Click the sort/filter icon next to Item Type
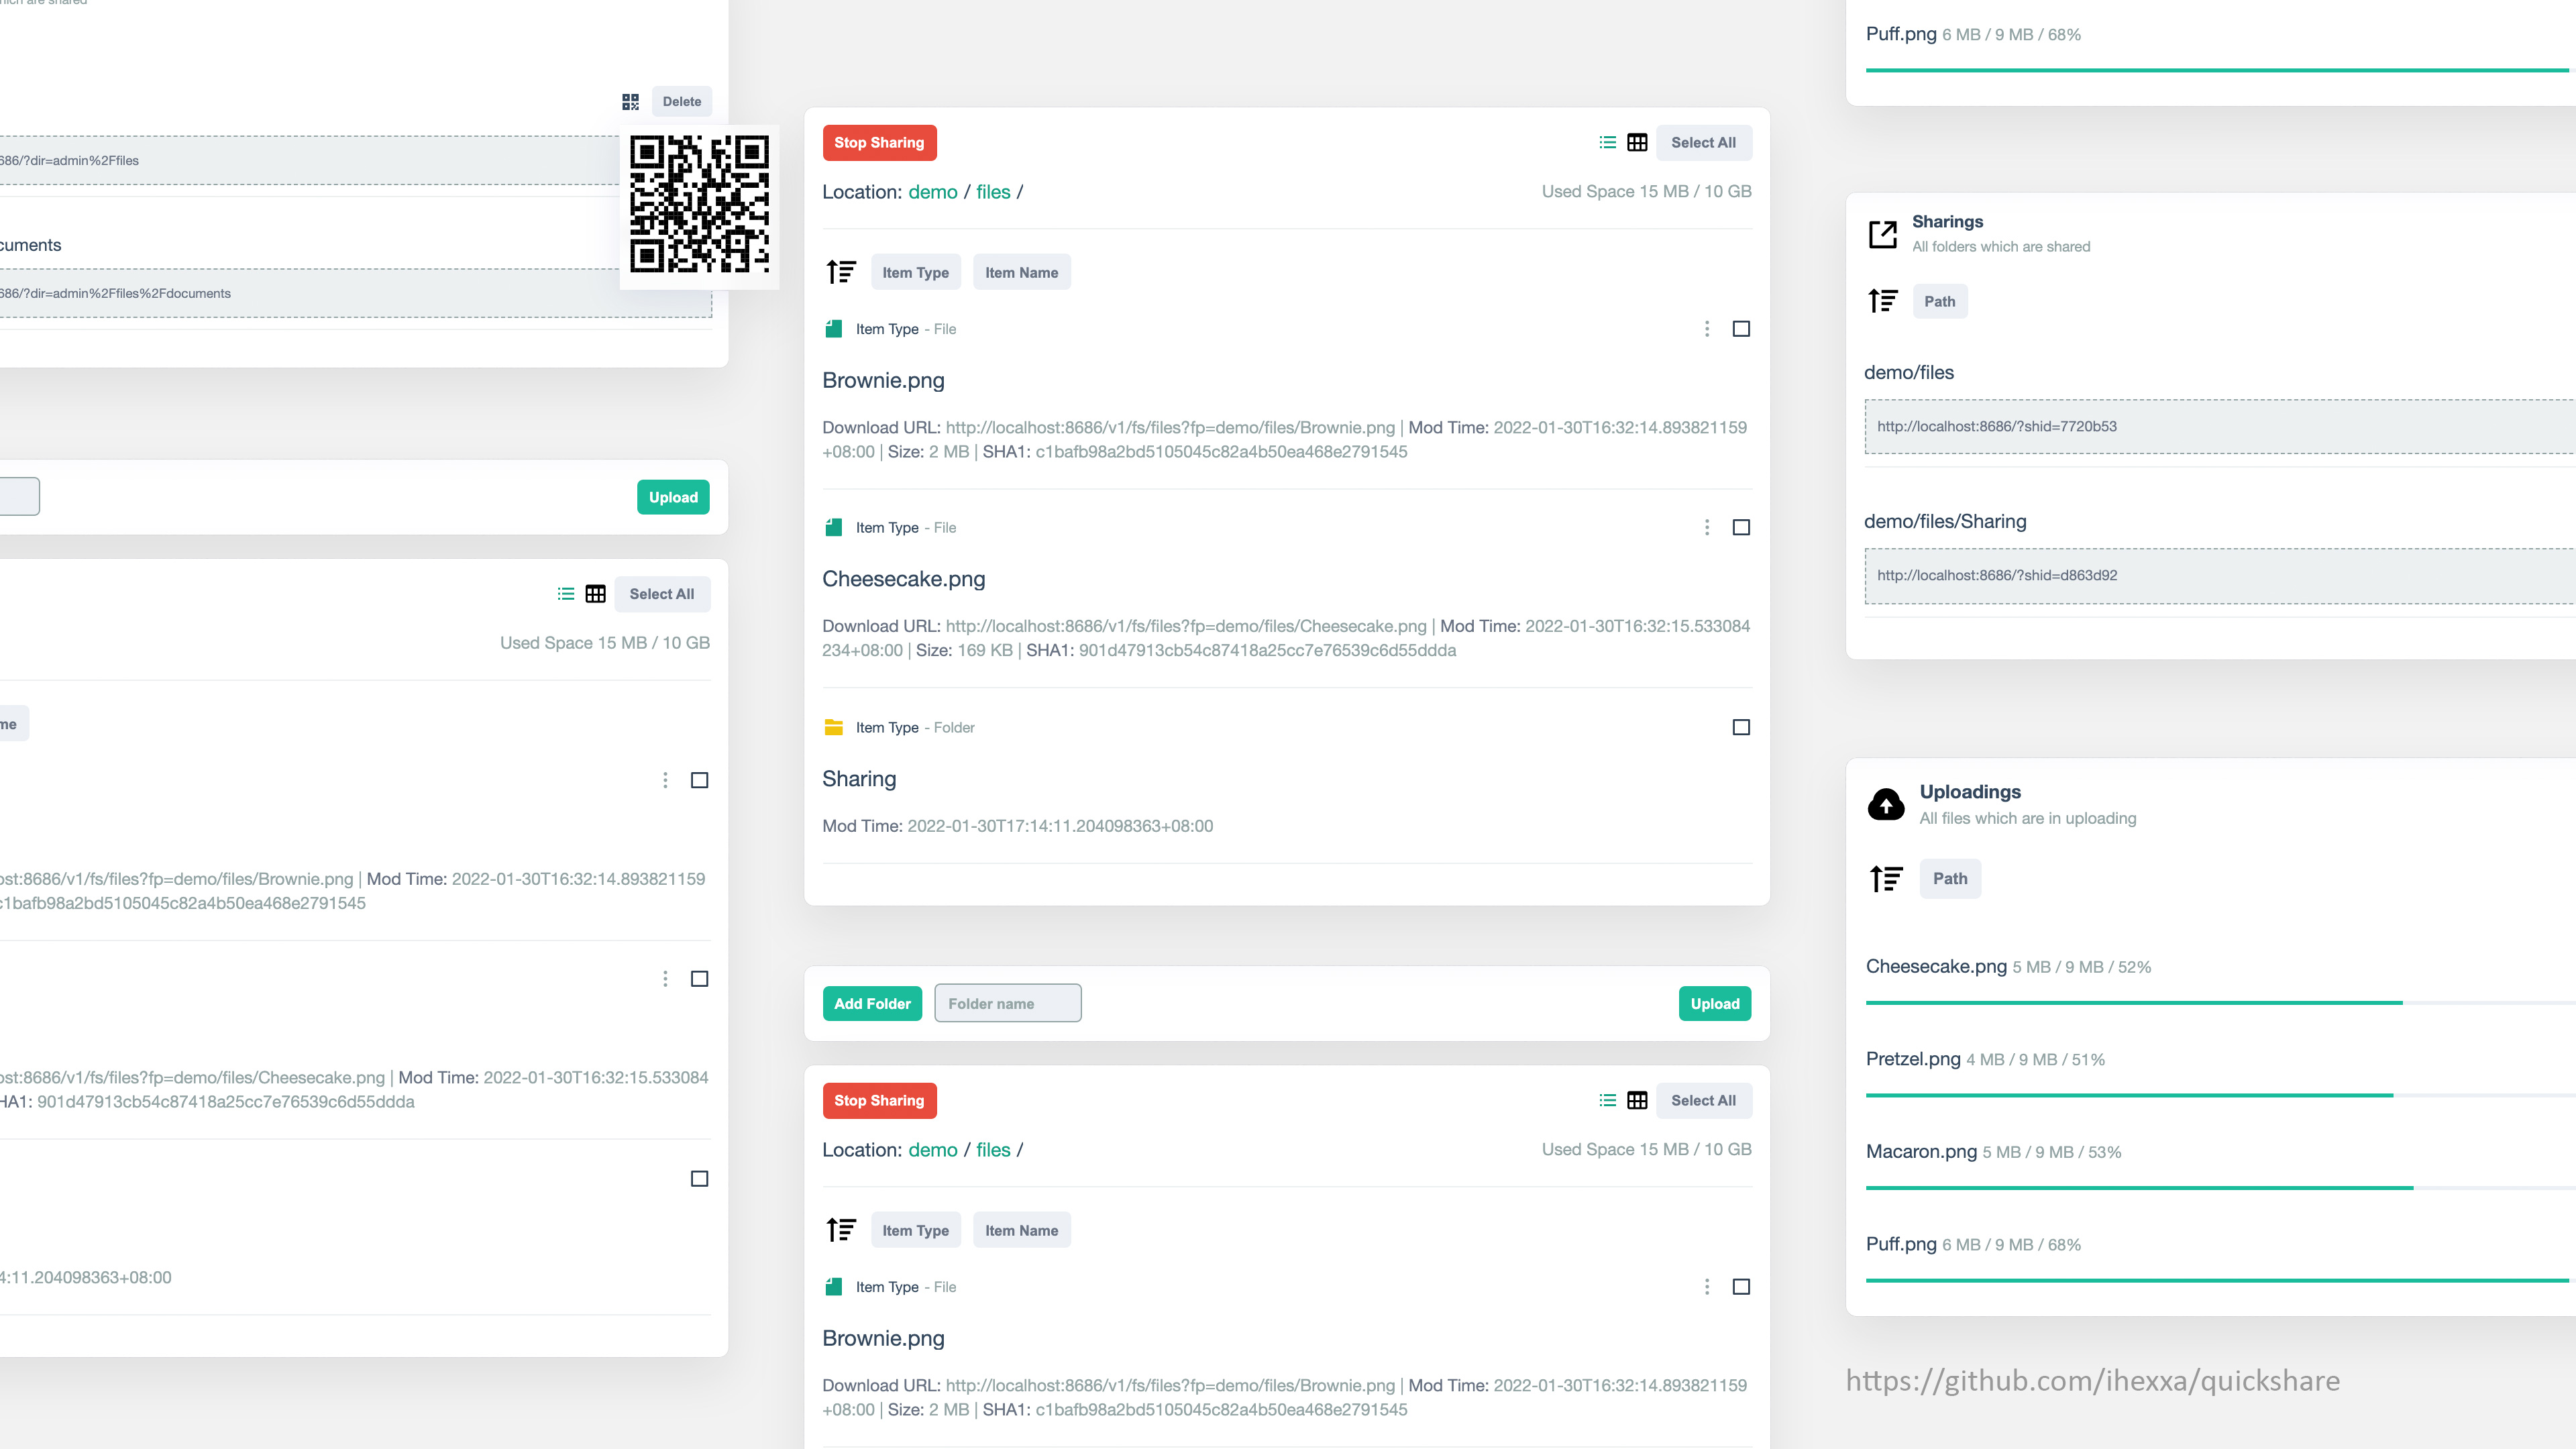This screenshot has width=2576, height=1449. (841, 271)
